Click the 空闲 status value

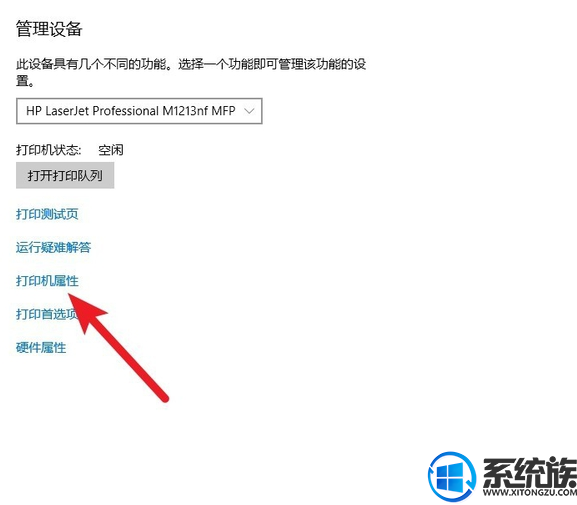[x=111, y=150]
